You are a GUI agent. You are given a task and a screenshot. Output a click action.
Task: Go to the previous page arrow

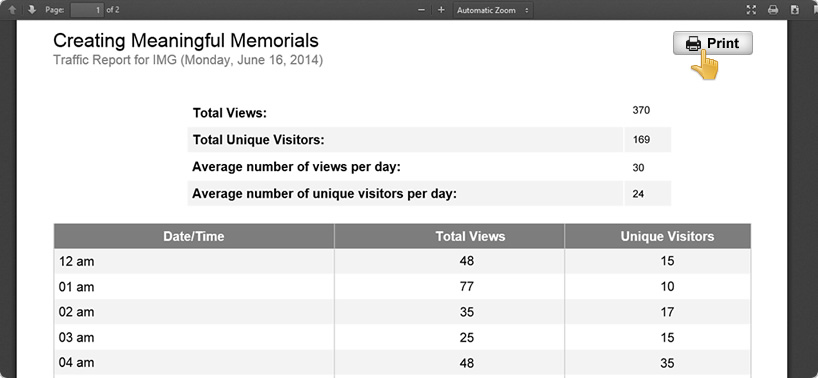pos(12,9)
